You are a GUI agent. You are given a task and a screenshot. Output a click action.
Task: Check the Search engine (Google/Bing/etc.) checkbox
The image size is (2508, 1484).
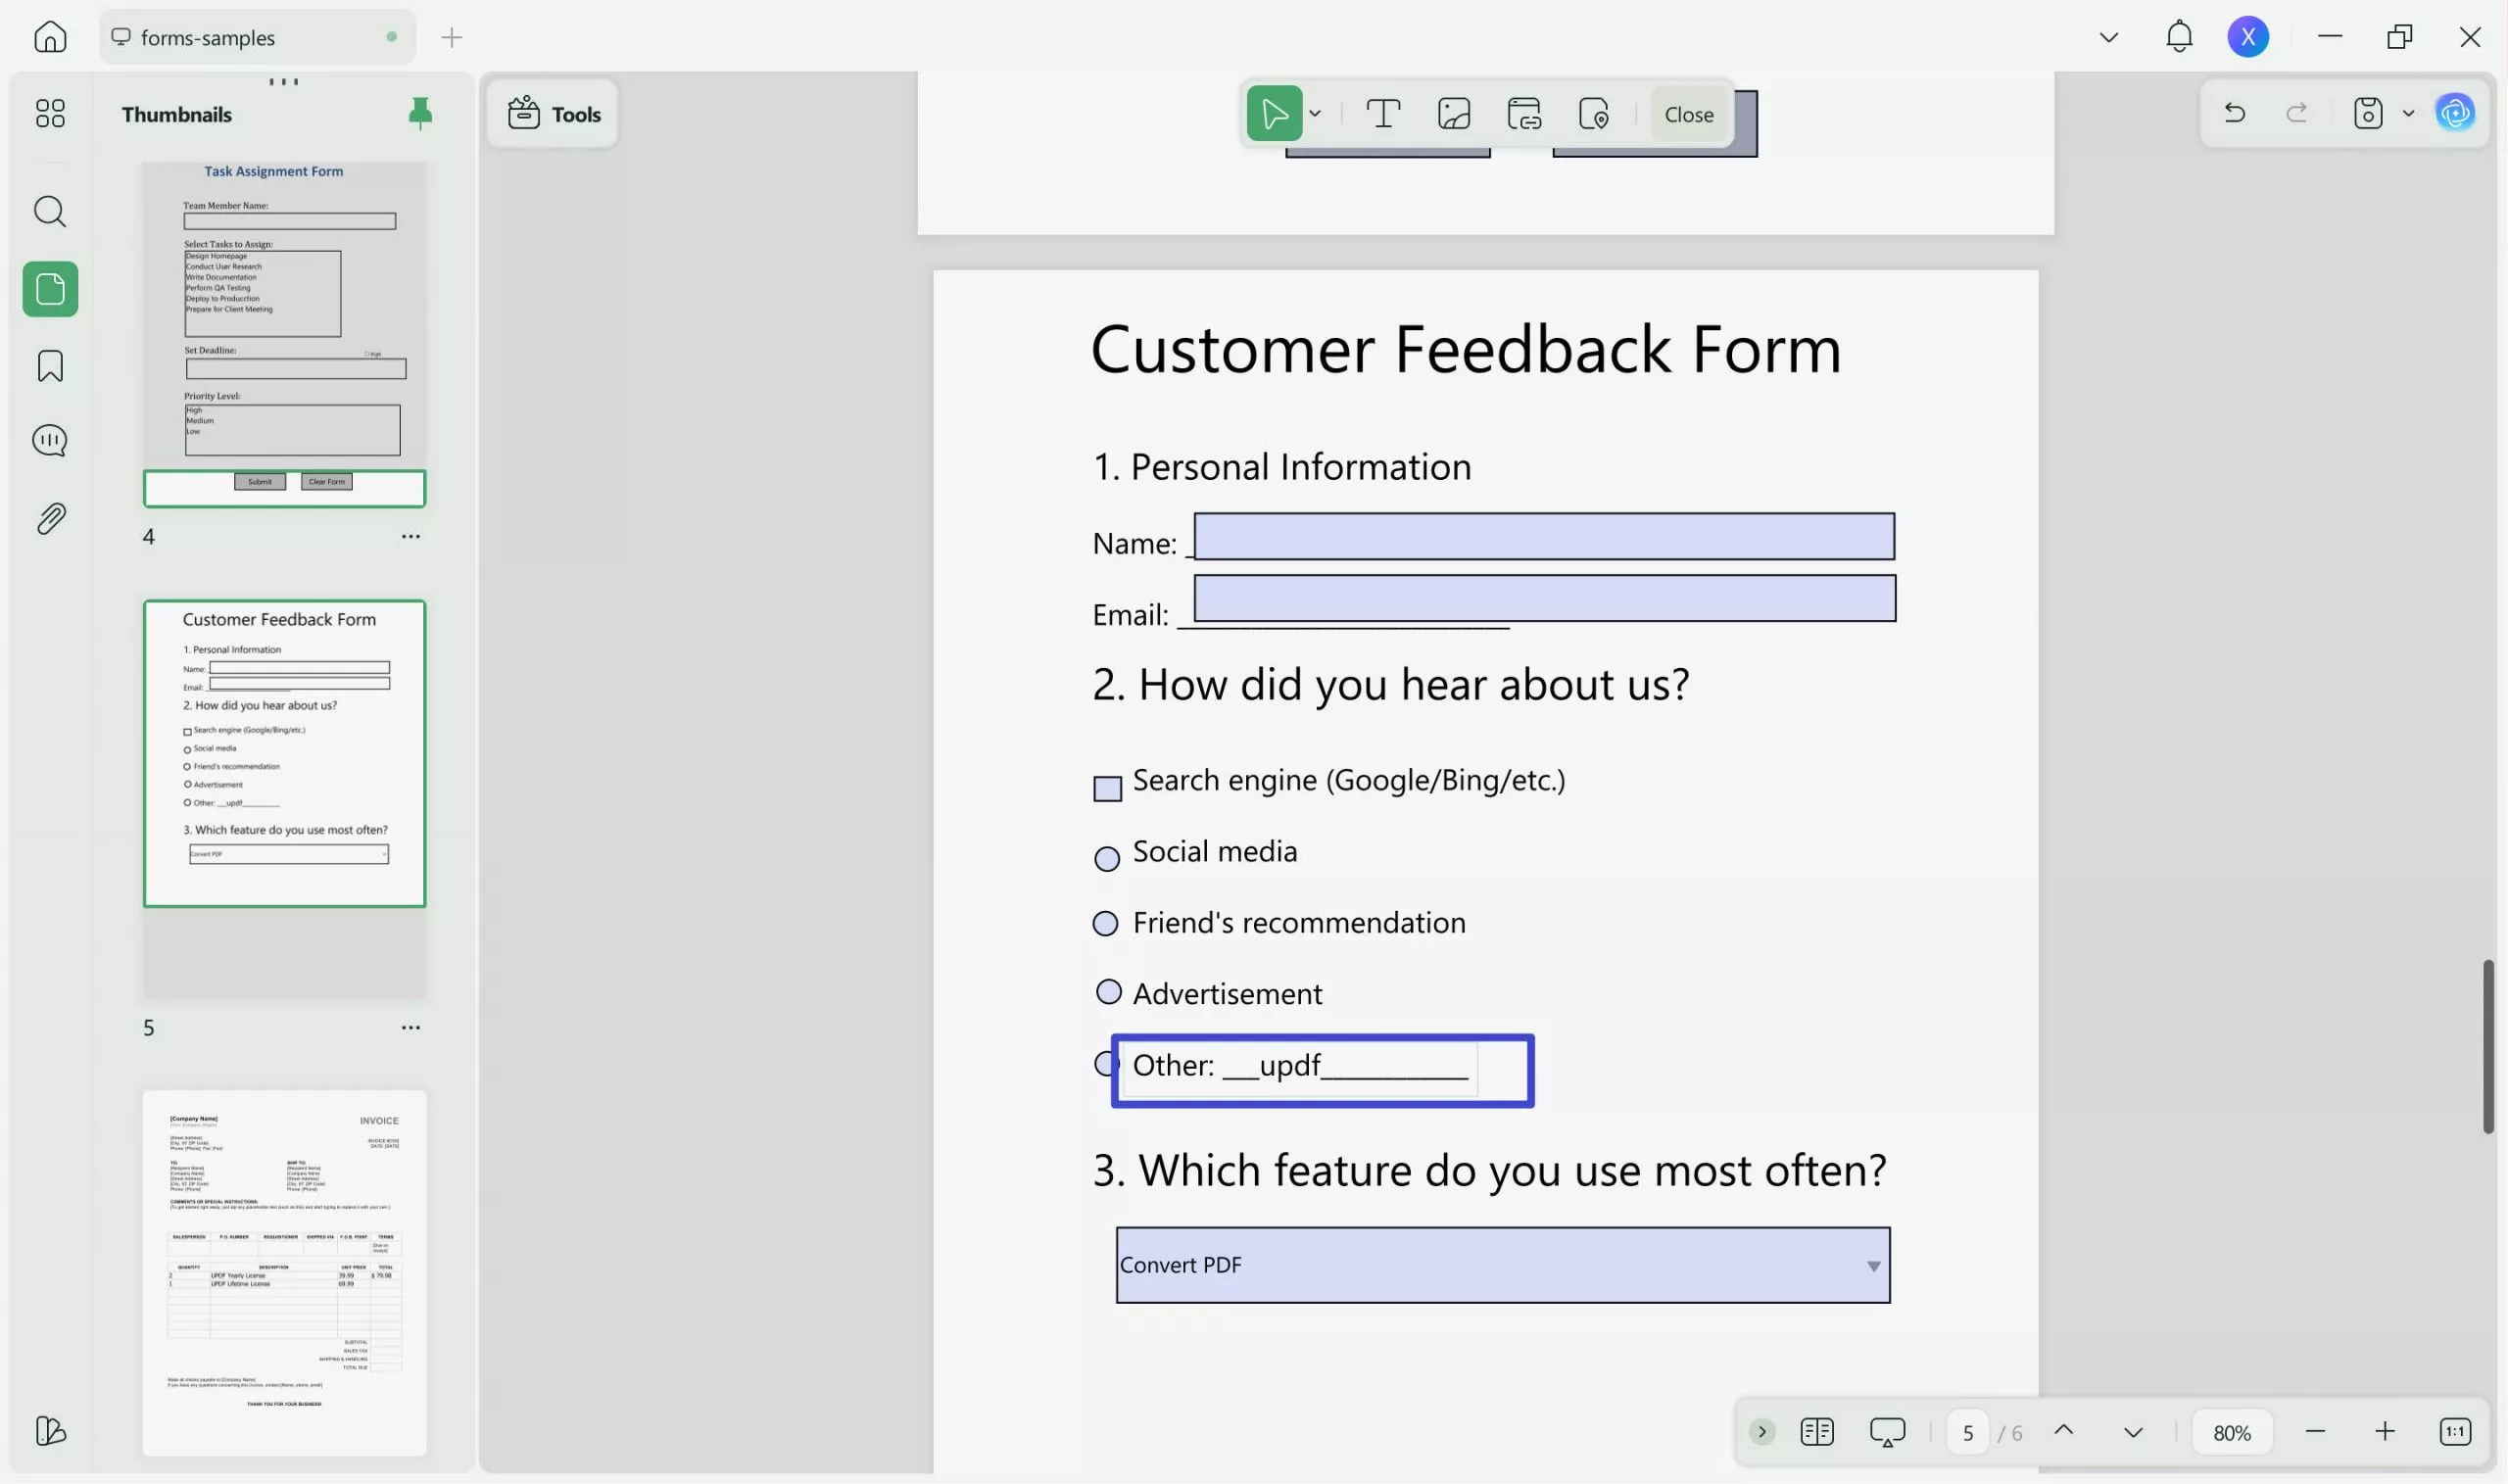(1107, 787)
